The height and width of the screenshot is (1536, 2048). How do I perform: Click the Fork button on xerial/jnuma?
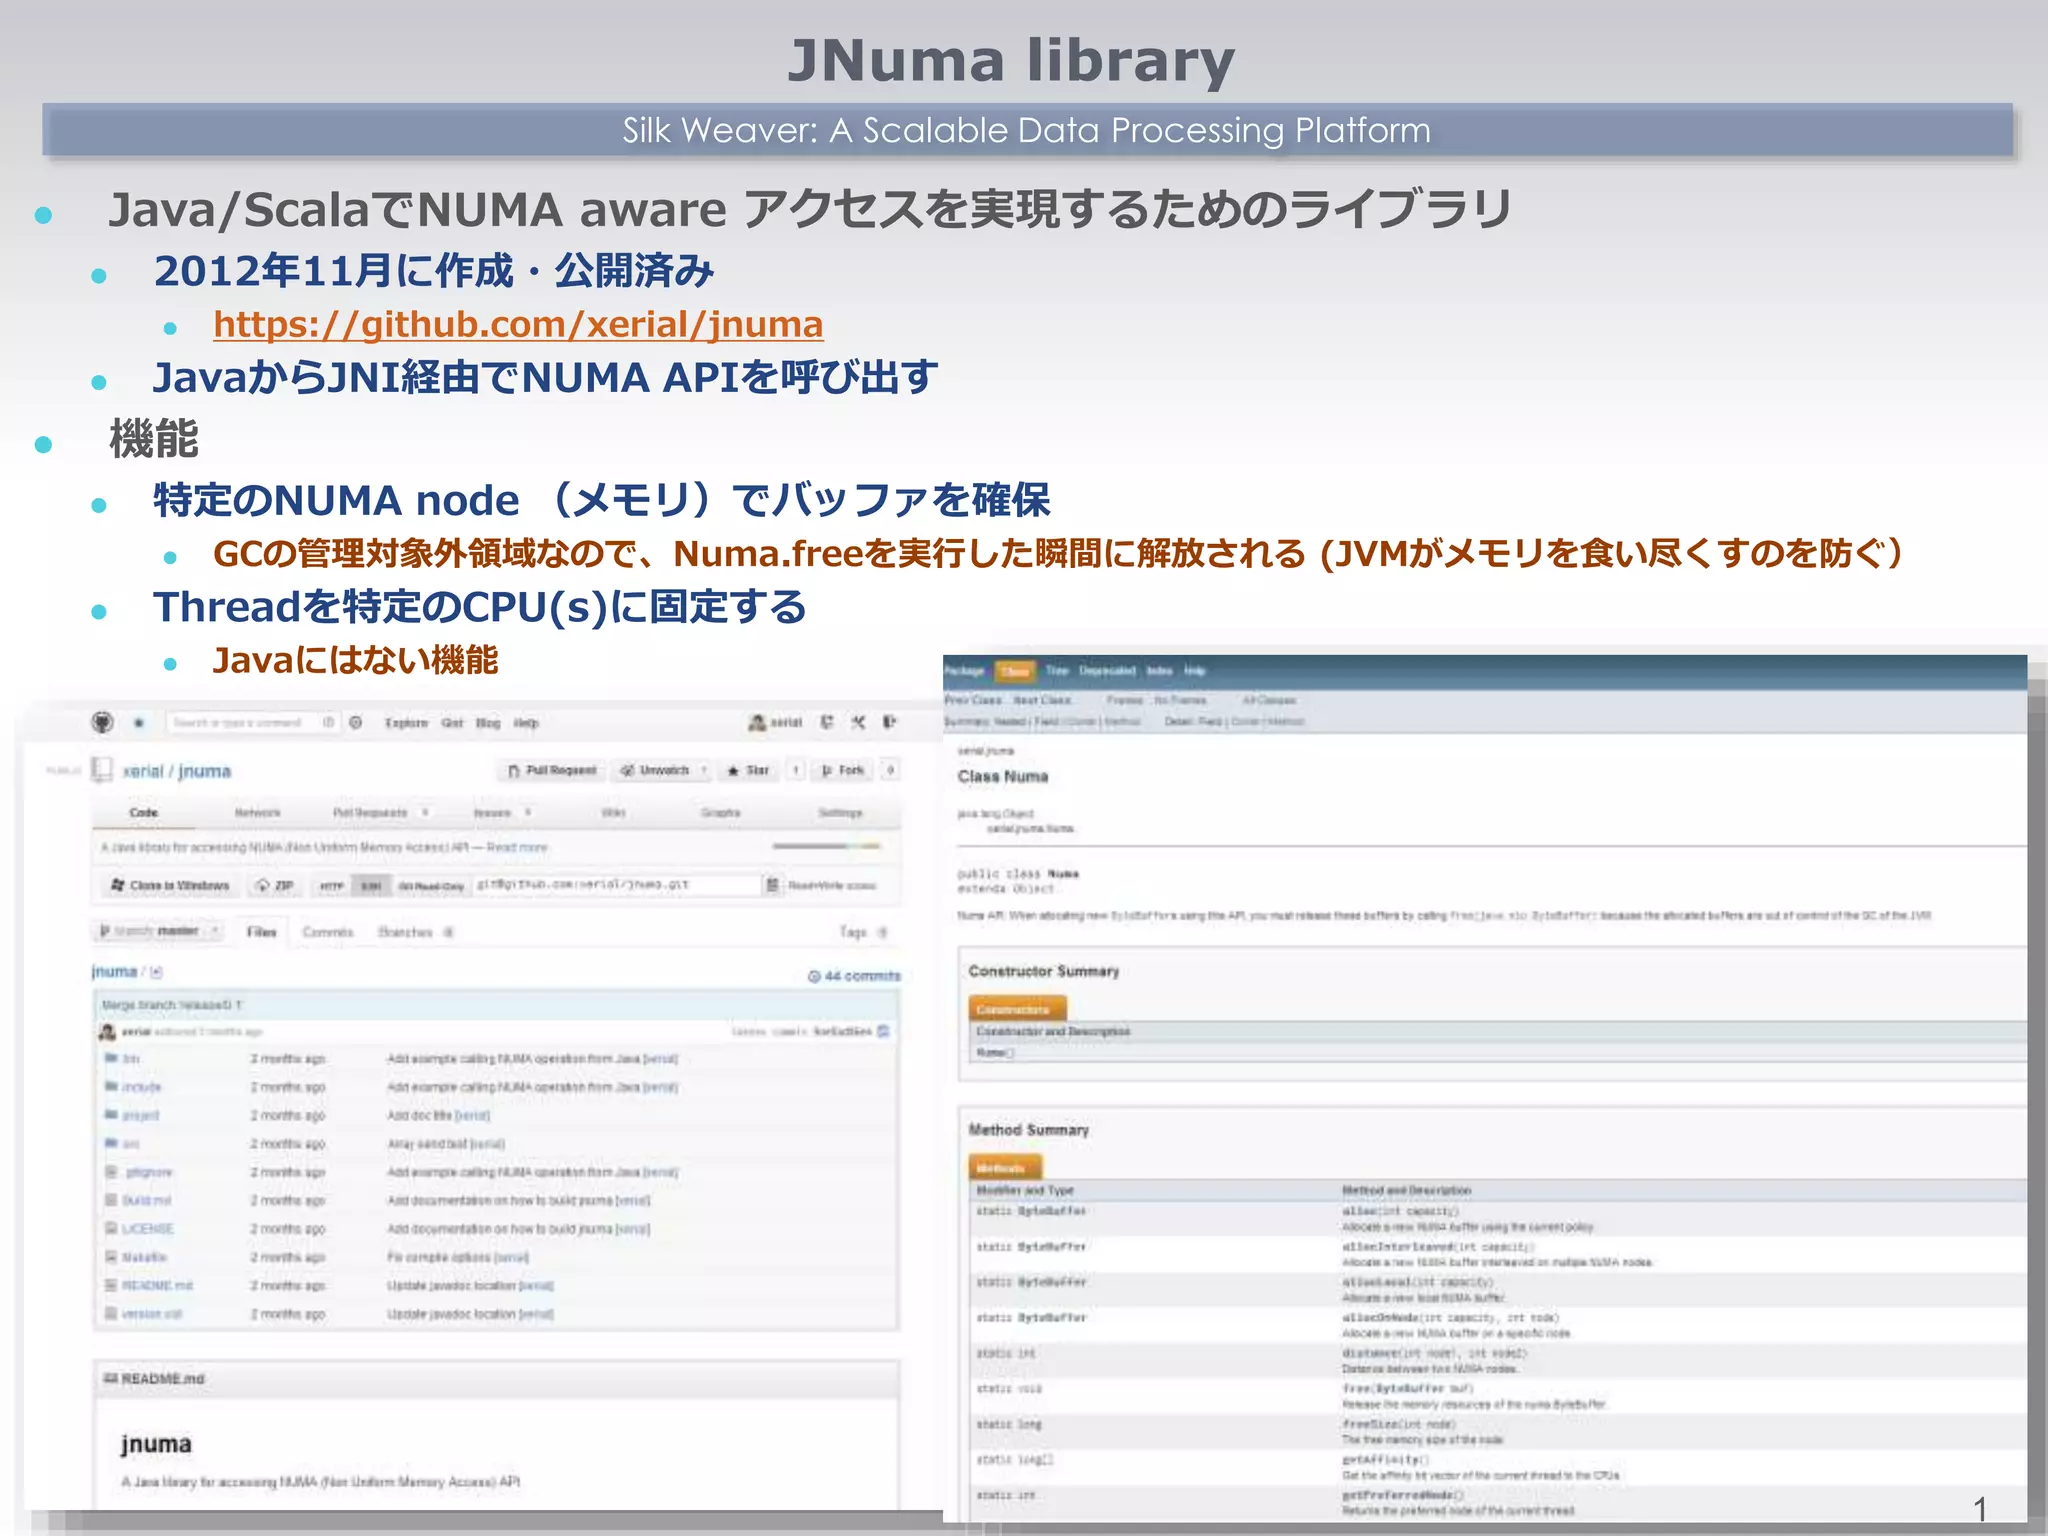point(843,770)
